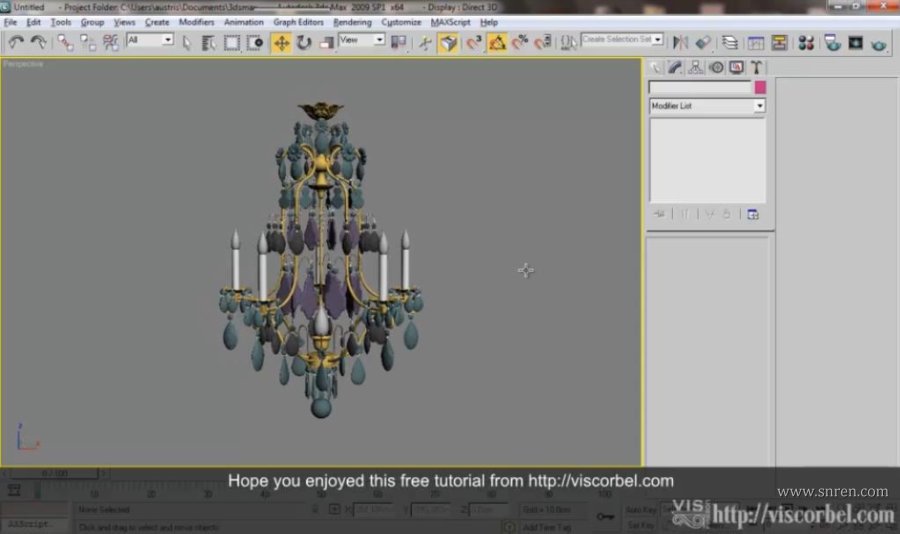This screenshot has width=900, height=534.
Task: Open the Select by Name dialog
Action: point(209,42)
